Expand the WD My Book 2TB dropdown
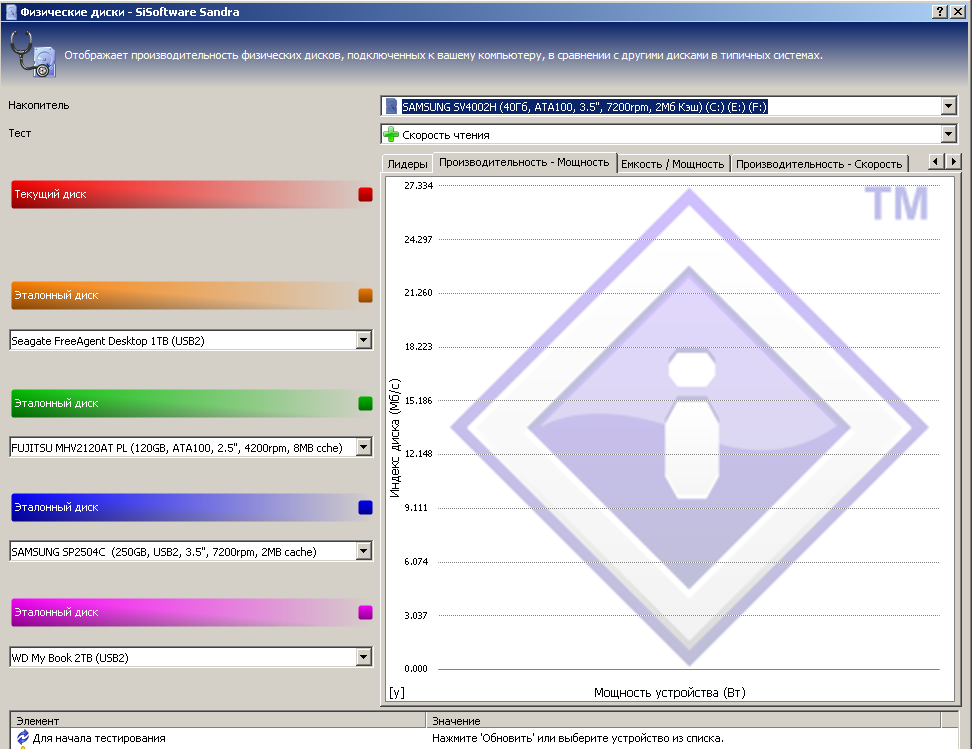The image size is (972, 749). (x=363, y=657)
